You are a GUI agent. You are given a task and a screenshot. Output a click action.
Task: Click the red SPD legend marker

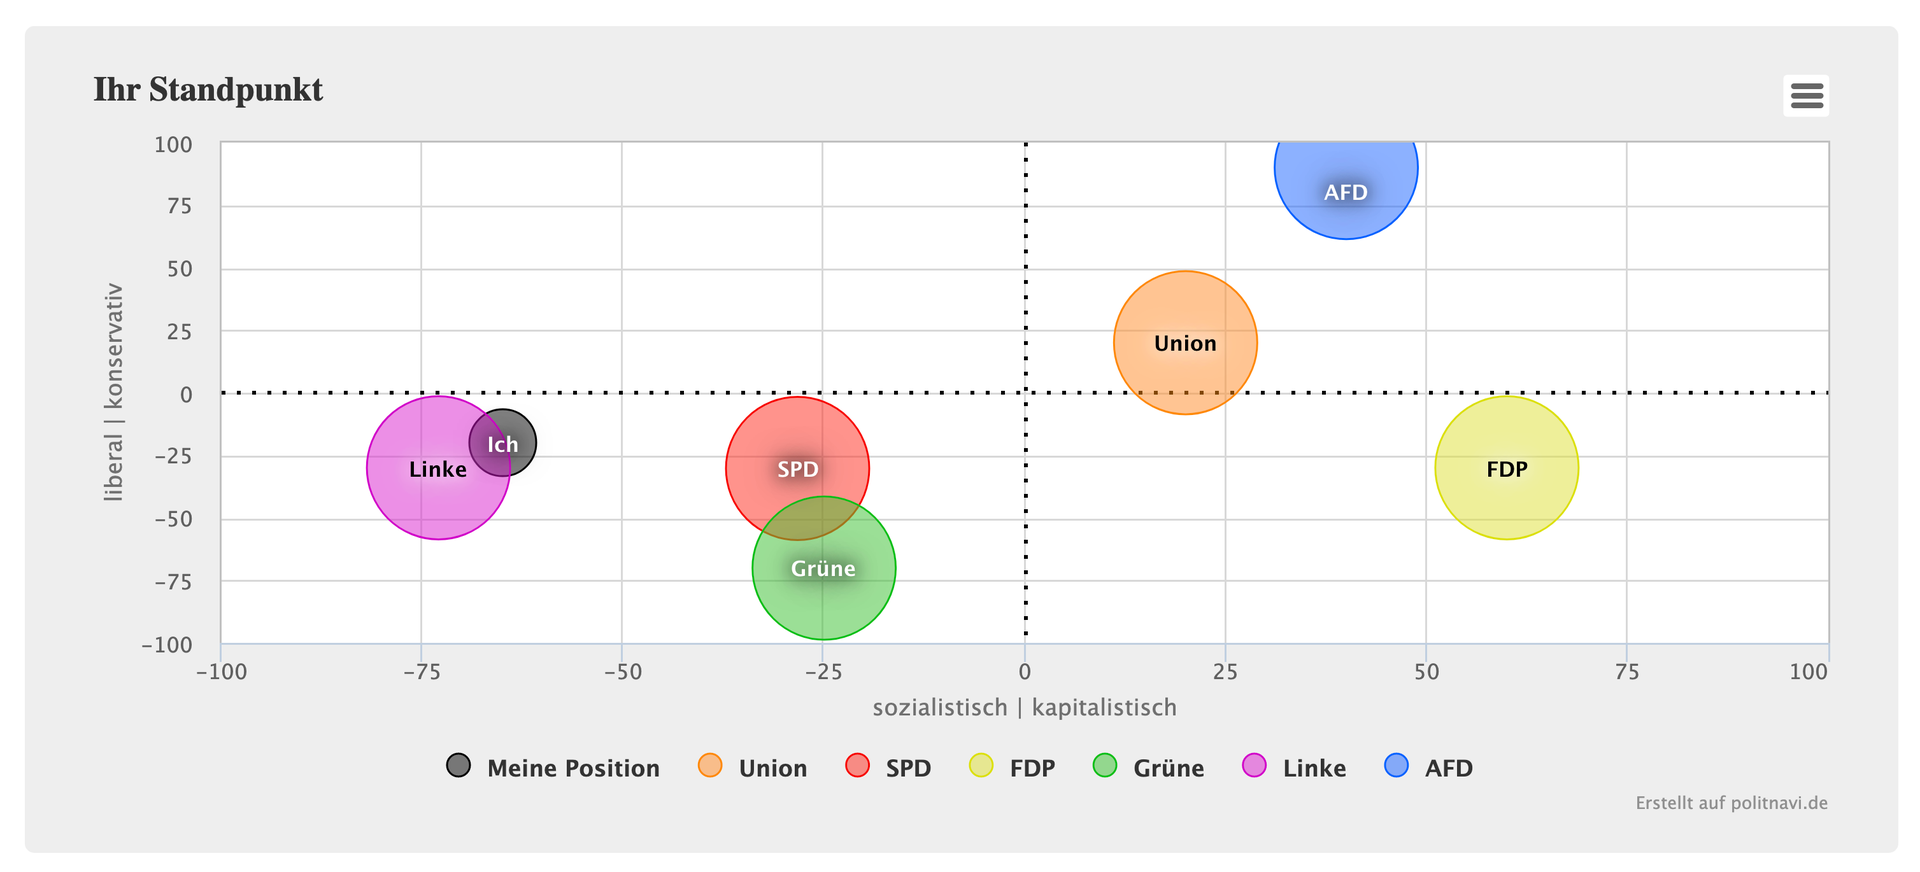[857, 766]
